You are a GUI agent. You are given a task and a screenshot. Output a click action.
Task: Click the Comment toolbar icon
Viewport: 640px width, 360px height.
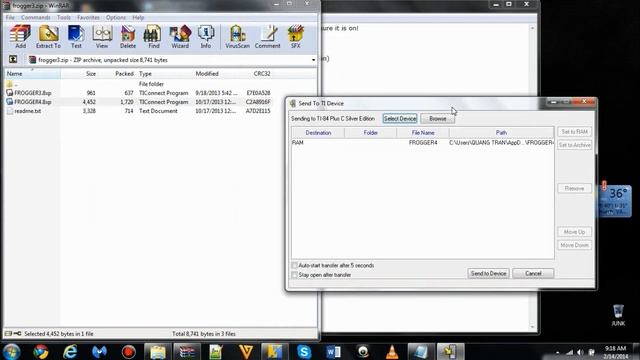tap(268, 37)
